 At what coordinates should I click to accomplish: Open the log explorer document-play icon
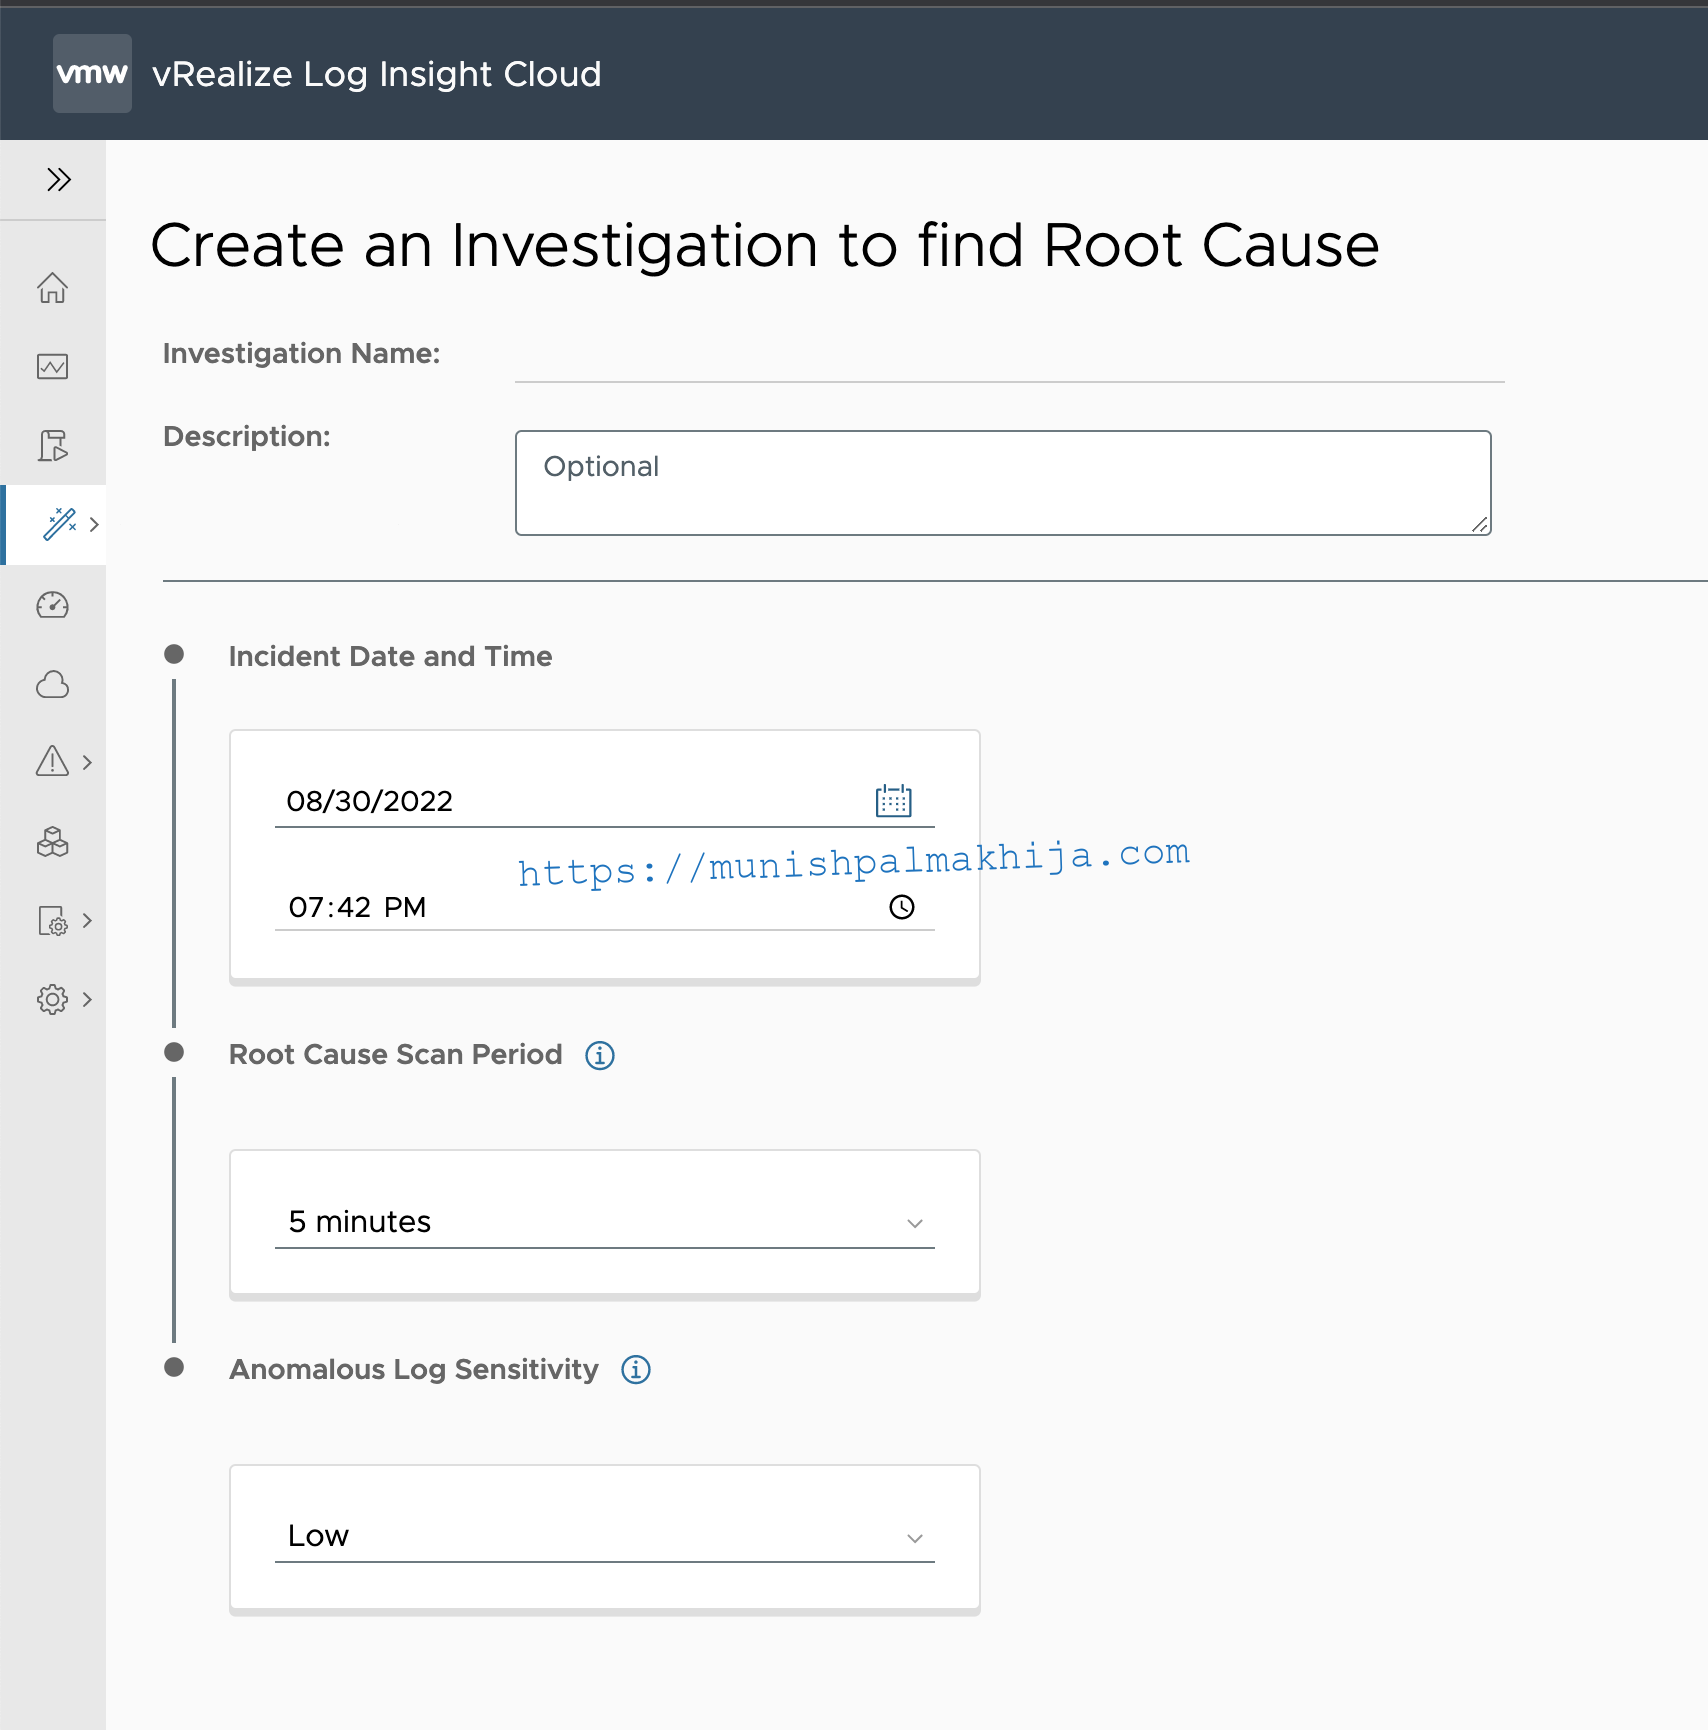point(53,446)
